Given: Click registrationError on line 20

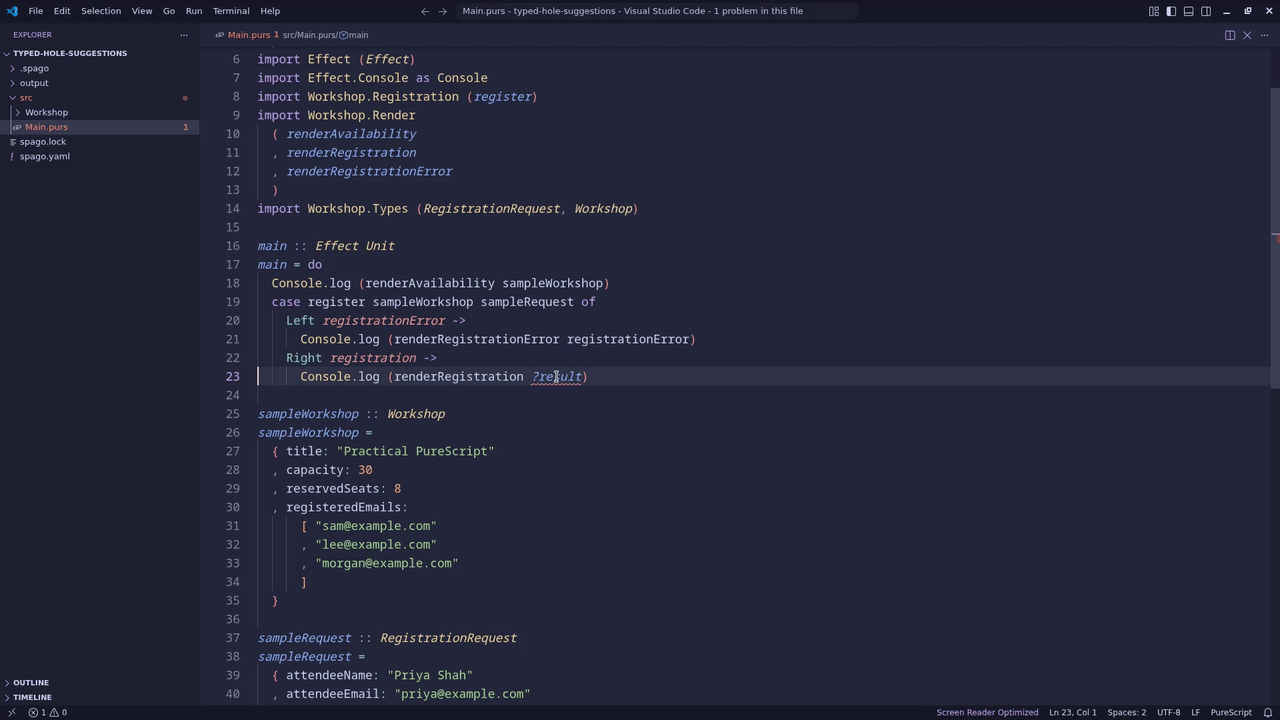Looking at the screenshot, I should click(384, 321).
